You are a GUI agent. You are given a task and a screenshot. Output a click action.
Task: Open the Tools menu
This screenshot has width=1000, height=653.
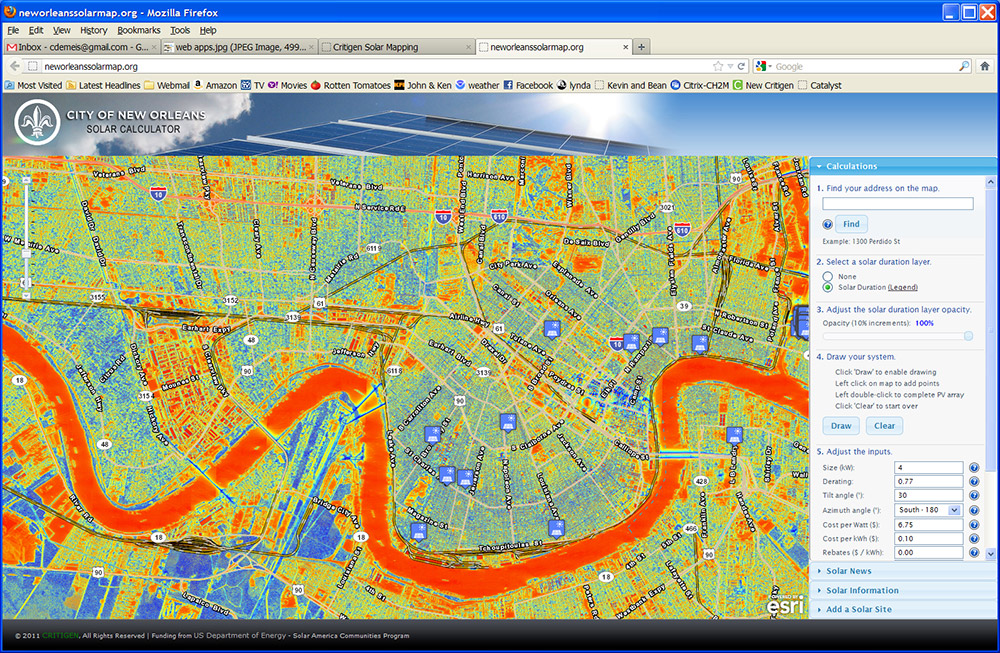180,30
